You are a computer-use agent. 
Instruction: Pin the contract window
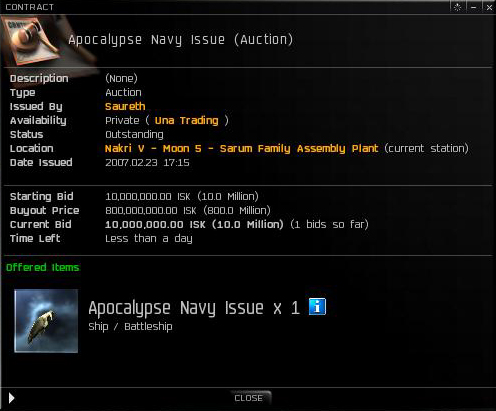tap(458, 7)
